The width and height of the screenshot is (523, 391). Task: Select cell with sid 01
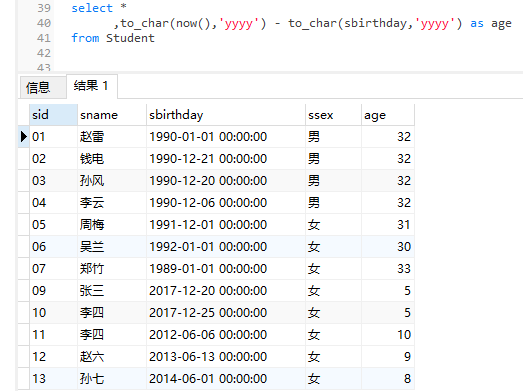pyautogui.click(x=53, y=137)
